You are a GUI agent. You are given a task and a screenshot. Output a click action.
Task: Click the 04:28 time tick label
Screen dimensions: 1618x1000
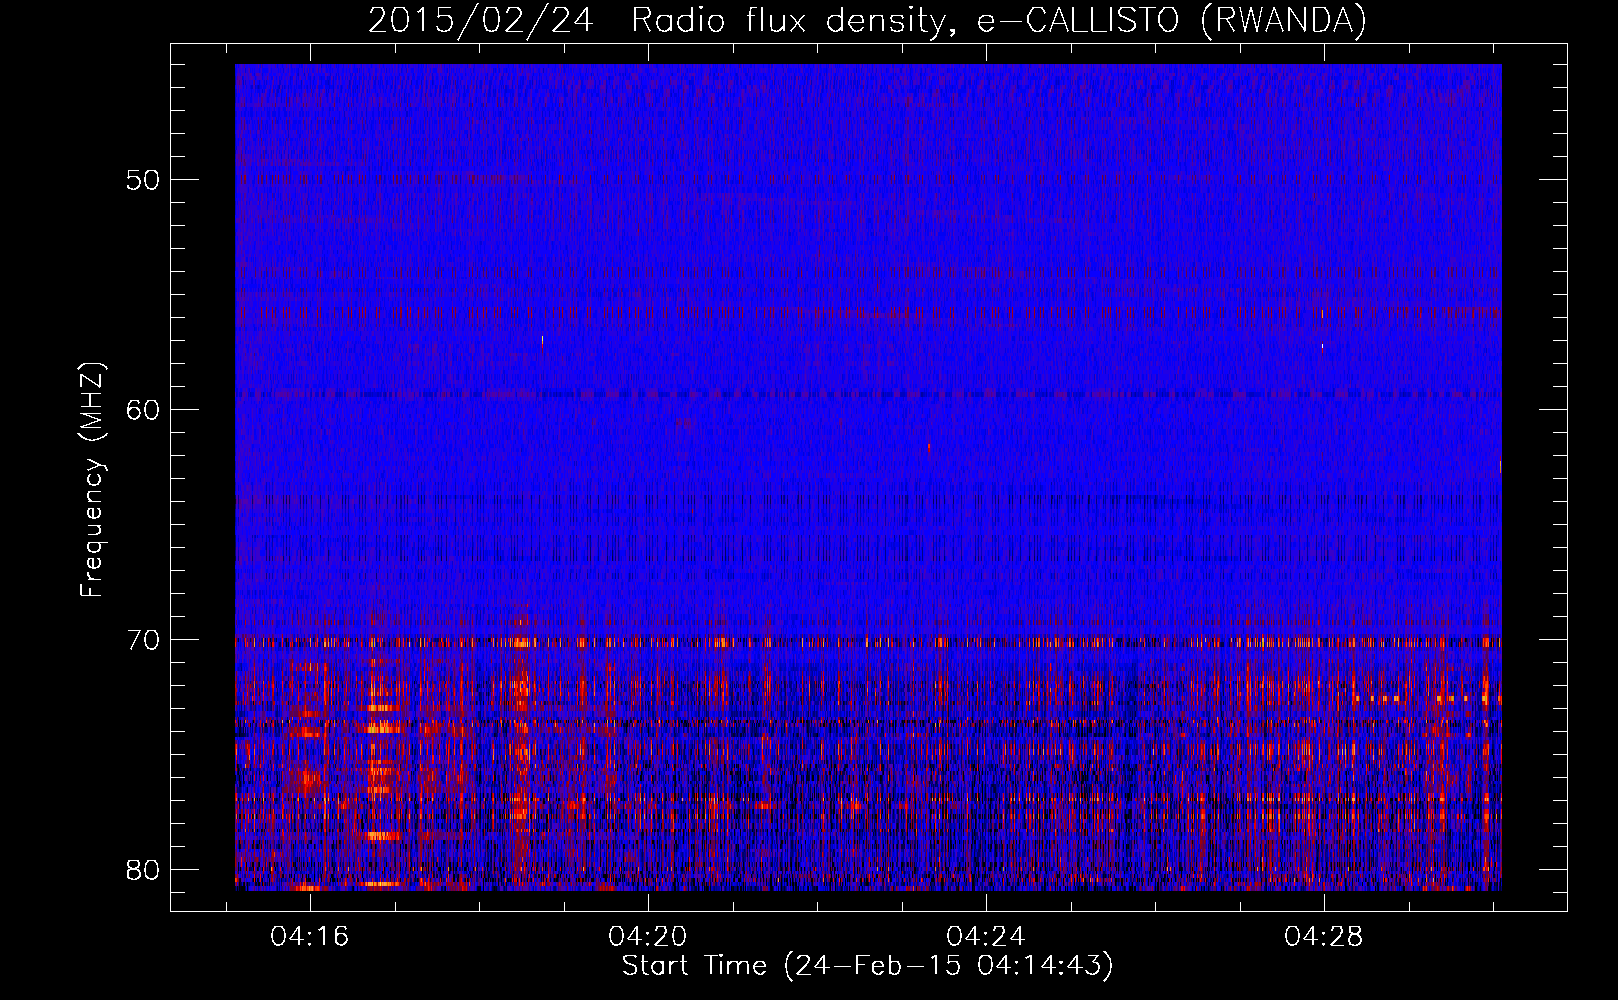(x=1324, y=937)
